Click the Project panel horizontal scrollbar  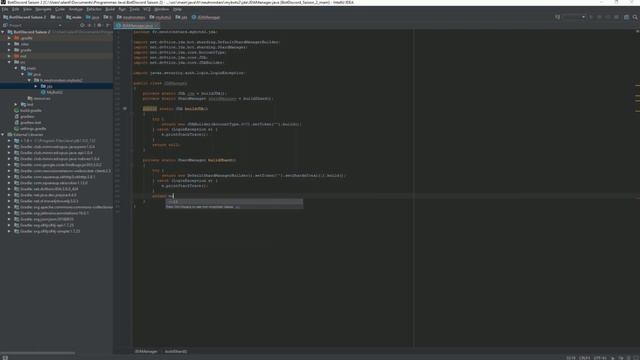[x=38, y=353]
